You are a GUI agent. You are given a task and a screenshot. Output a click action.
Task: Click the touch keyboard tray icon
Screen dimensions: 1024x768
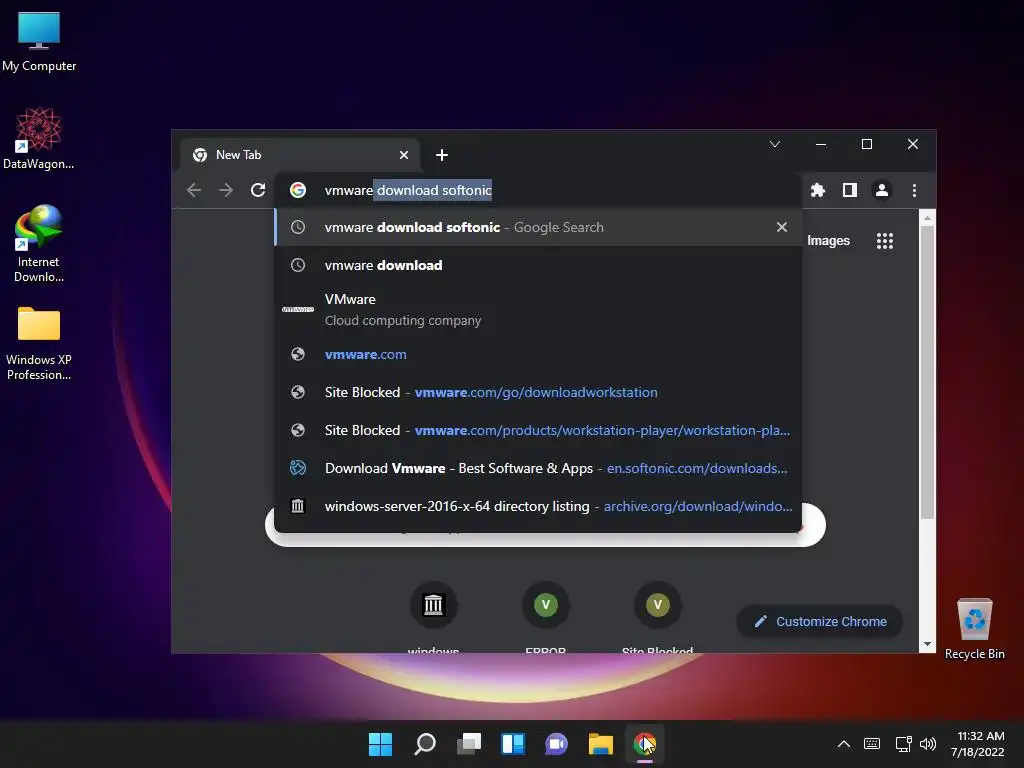[x=872, y=744]
